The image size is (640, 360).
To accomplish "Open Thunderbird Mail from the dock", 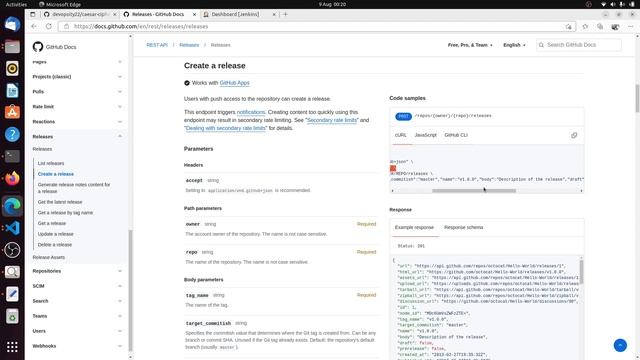I will click(12, 24).
